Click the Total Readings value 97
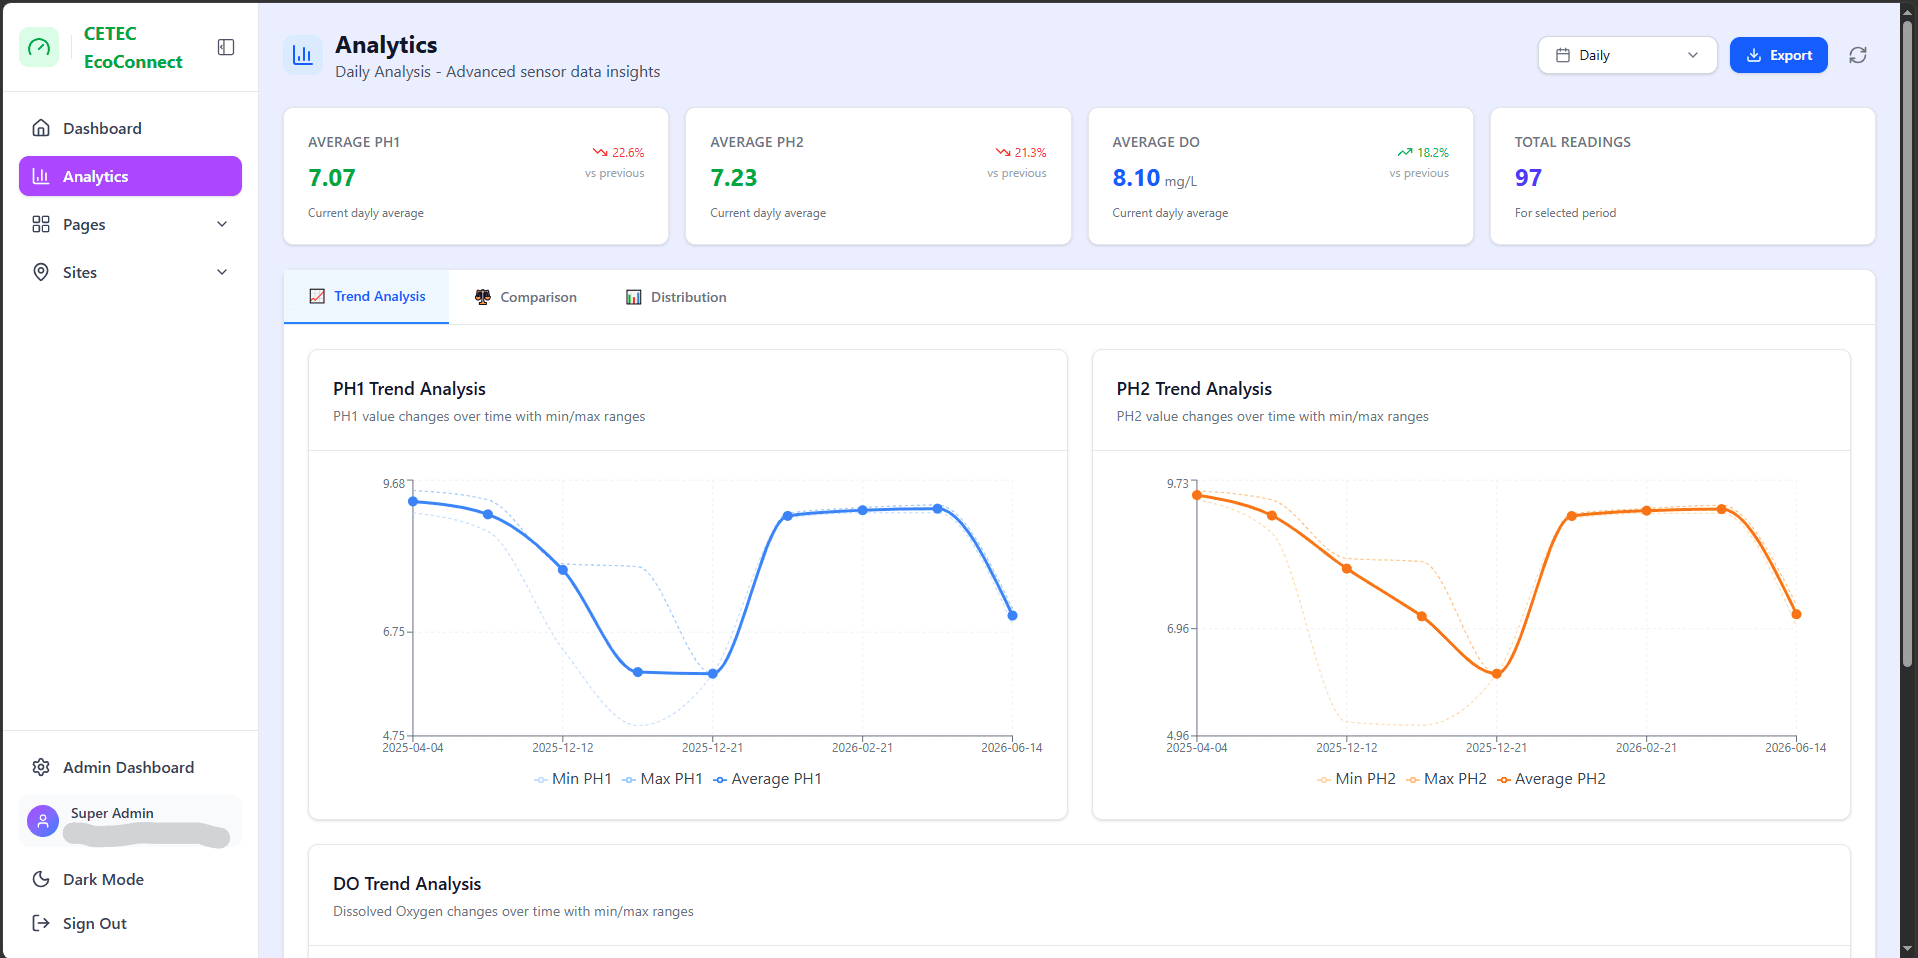This screenshot has height=958, width=1918. click(x=1528, y=178)
